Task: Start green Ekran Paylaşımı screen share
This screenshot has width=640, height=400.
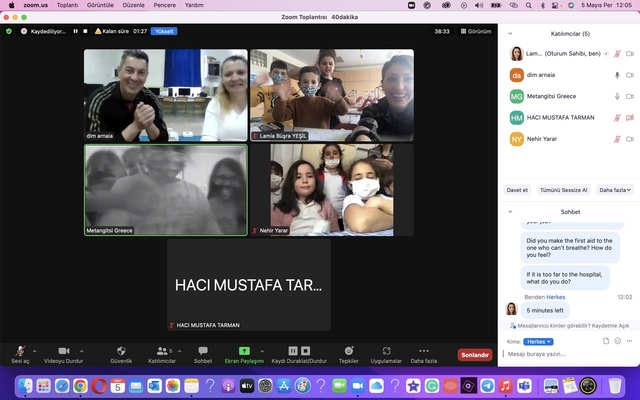Action: (x=244, y=351)
